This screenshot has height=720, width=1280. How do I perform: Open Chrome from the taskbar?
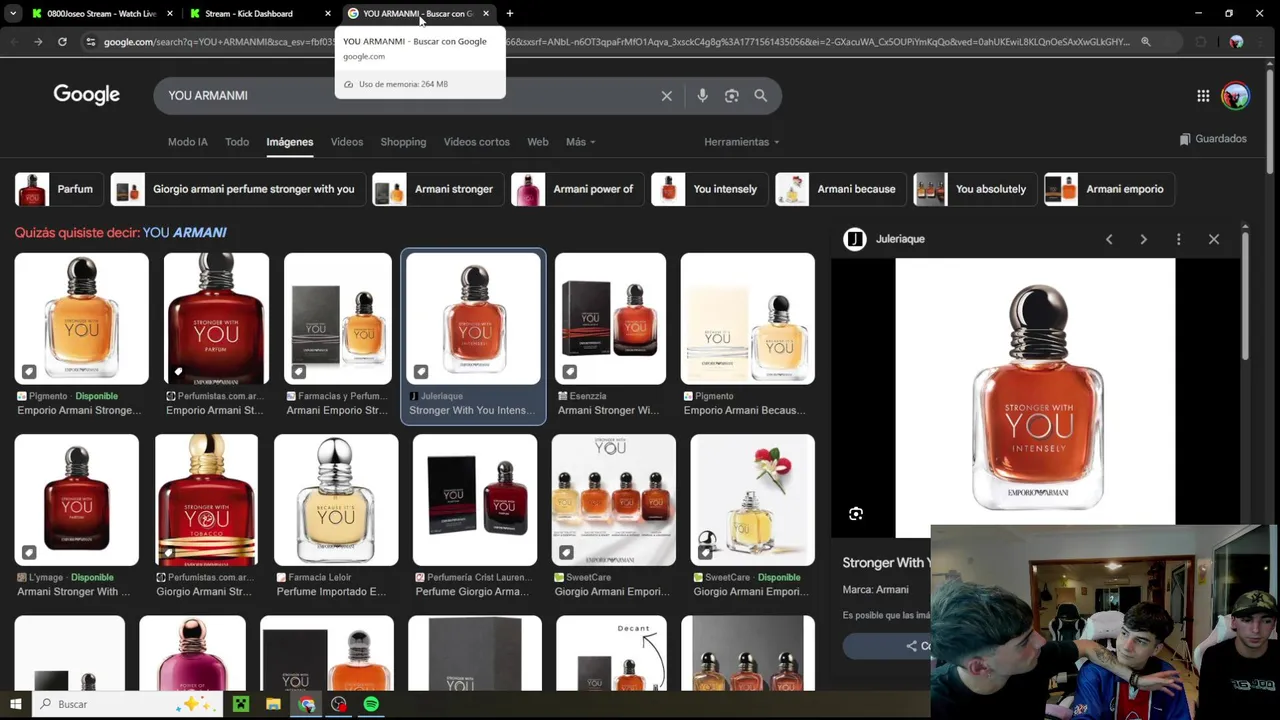pyautogui.click(x=306, y=704)
